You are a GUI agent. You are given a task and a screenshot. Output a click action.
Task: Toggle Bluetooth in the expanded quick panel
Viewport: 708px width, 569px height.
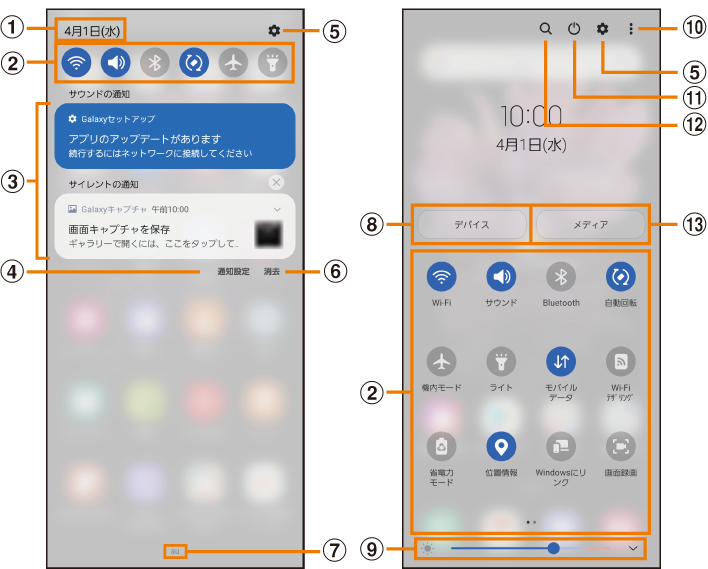point(561,277)
